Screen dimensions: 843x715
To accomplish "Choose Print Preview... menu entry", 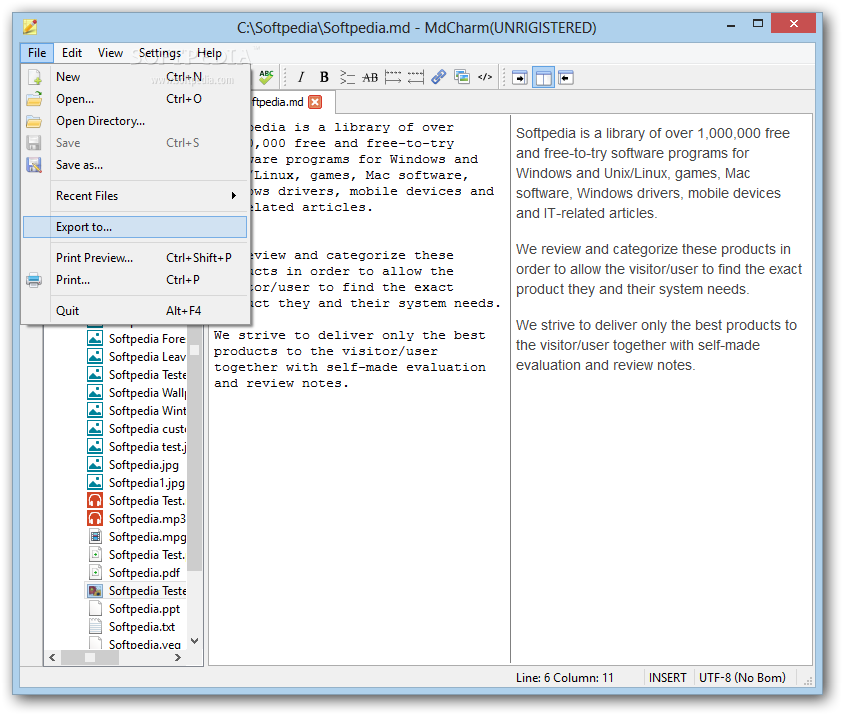I will pos(135,258).
